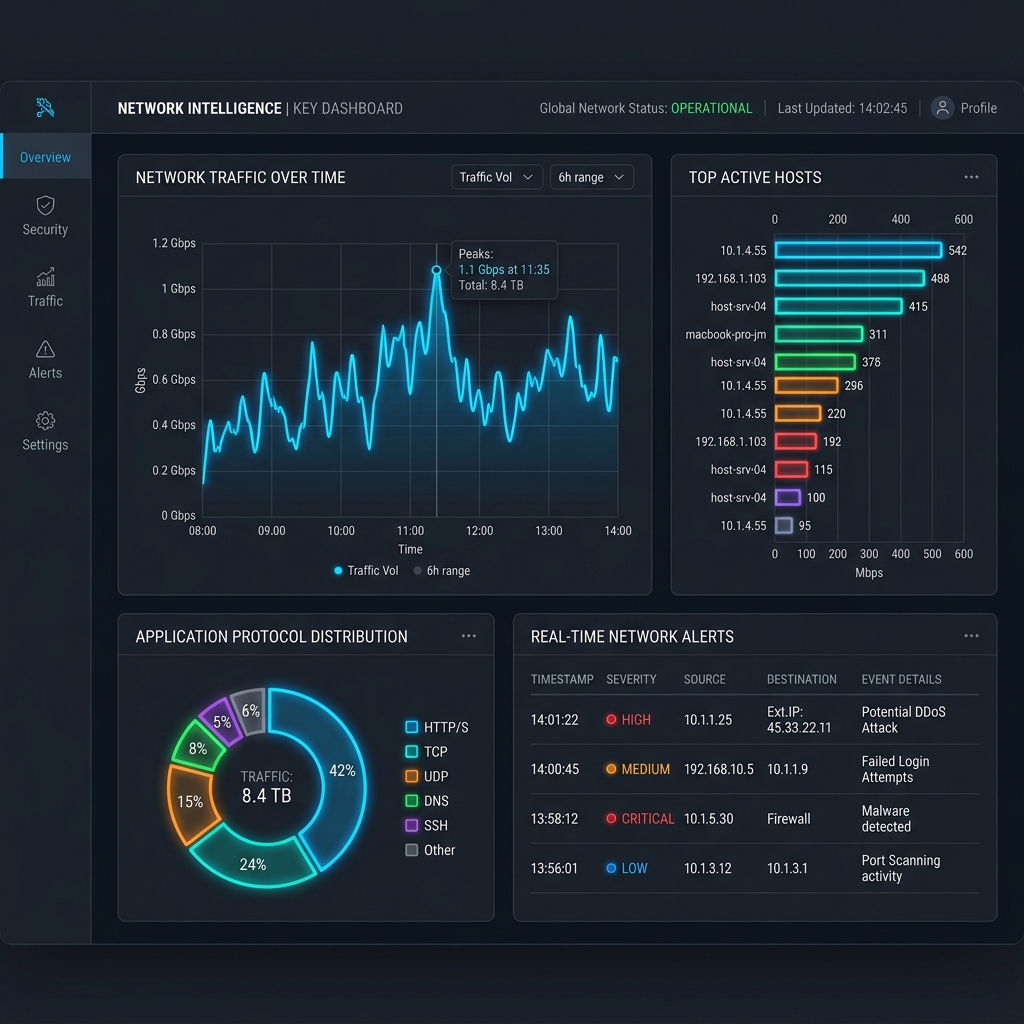The height and width of the screenshot is (1024, 1024).
Task: Click source IP 192.168.10.5
Action: (x=718, y=769)
